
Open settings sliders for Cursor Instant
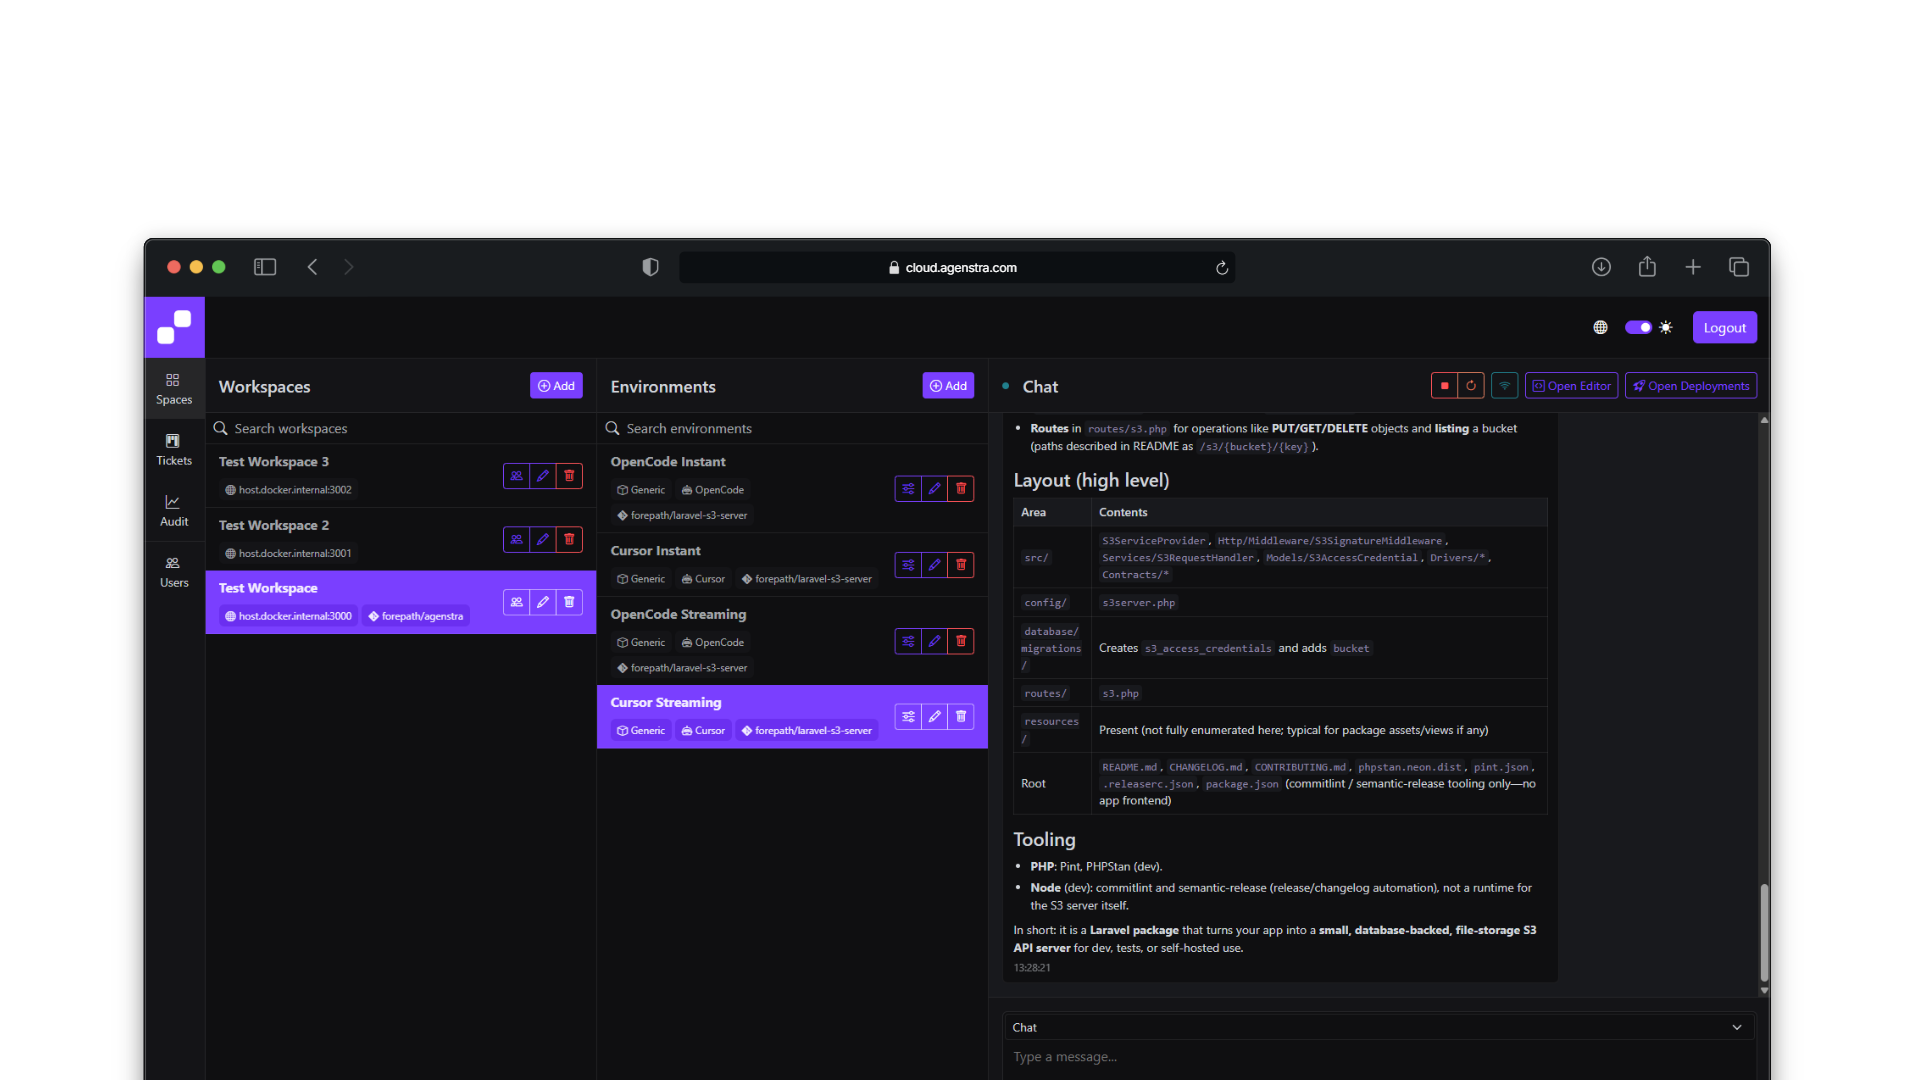pyautogui.click(x=908, y=565)
